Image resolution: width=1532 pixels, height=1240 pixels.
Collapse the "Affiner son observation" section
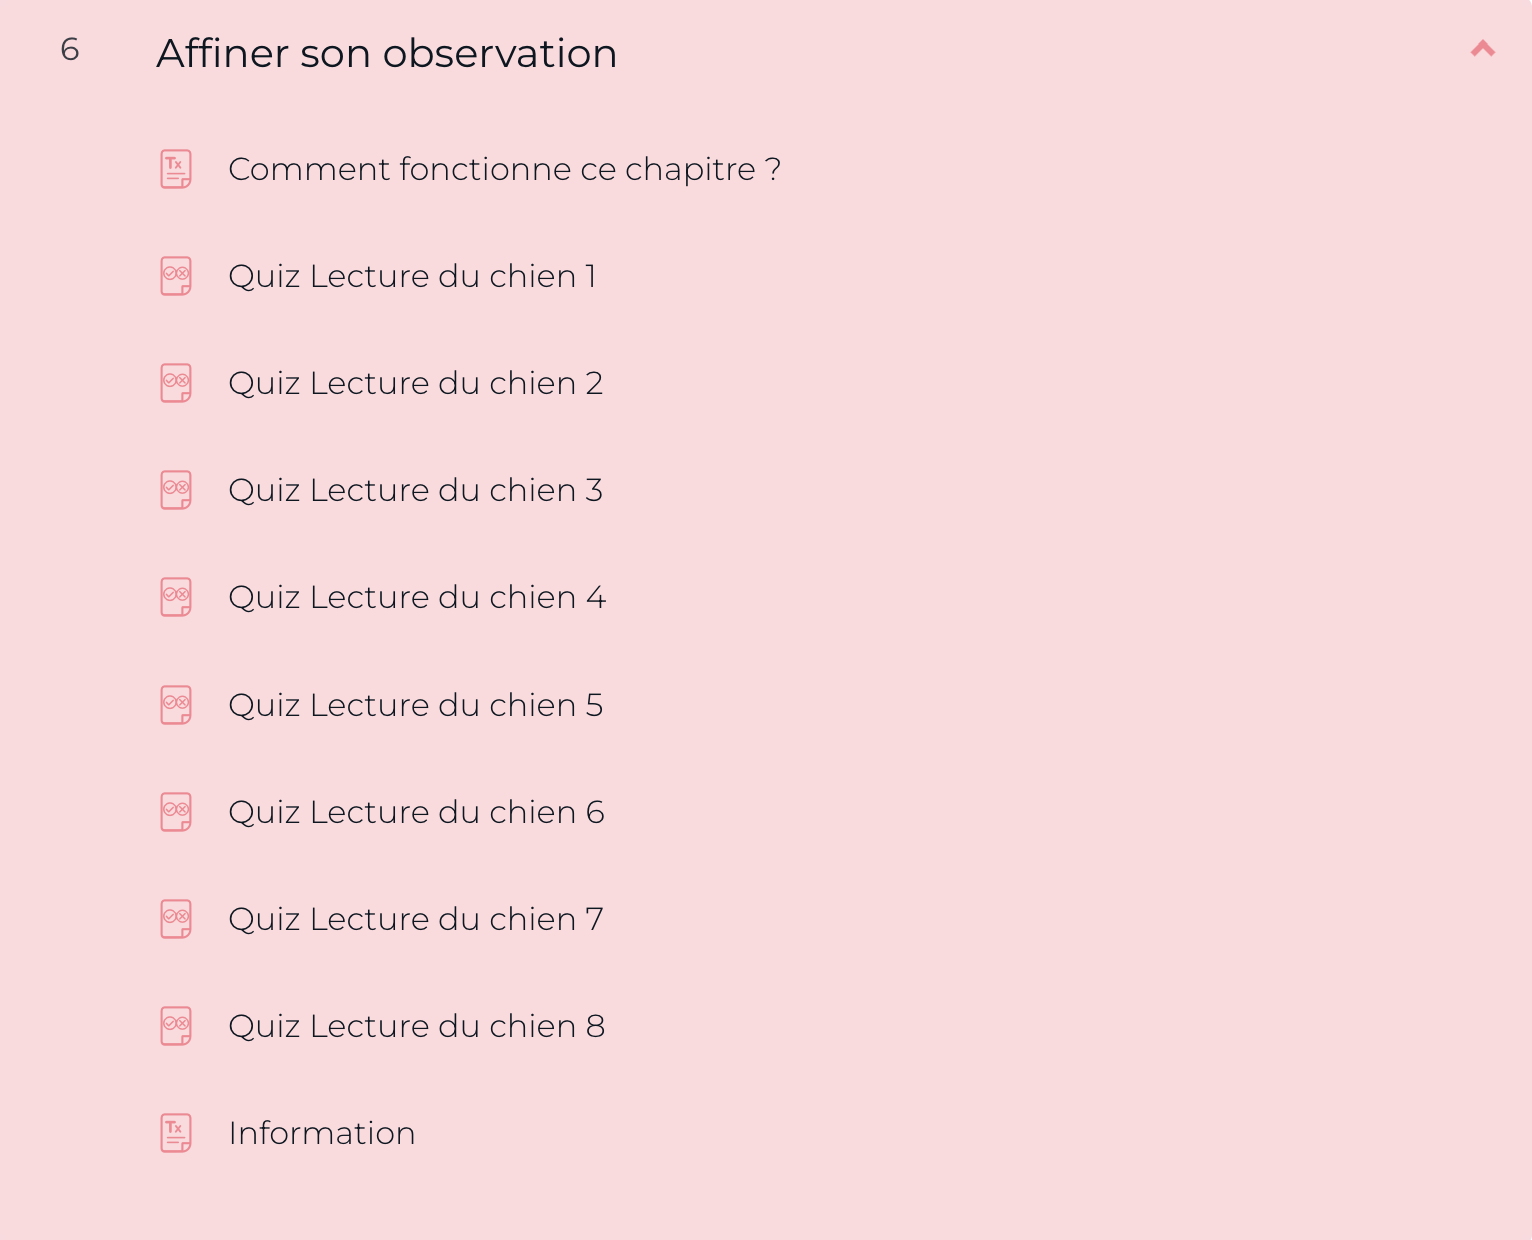pyautogui.click(x=1483, y=48)
